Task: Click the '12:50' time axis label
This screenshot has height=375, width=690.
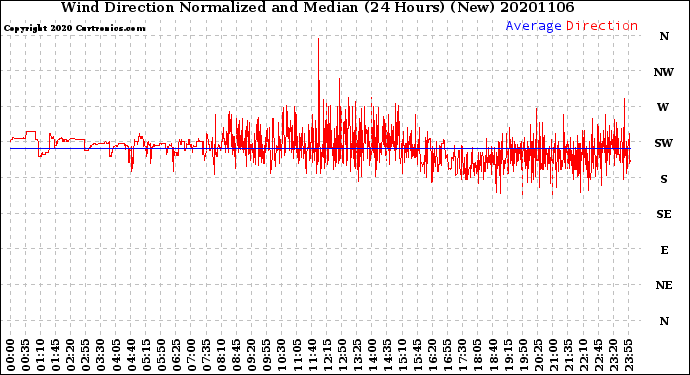Action: click(342, 355)
